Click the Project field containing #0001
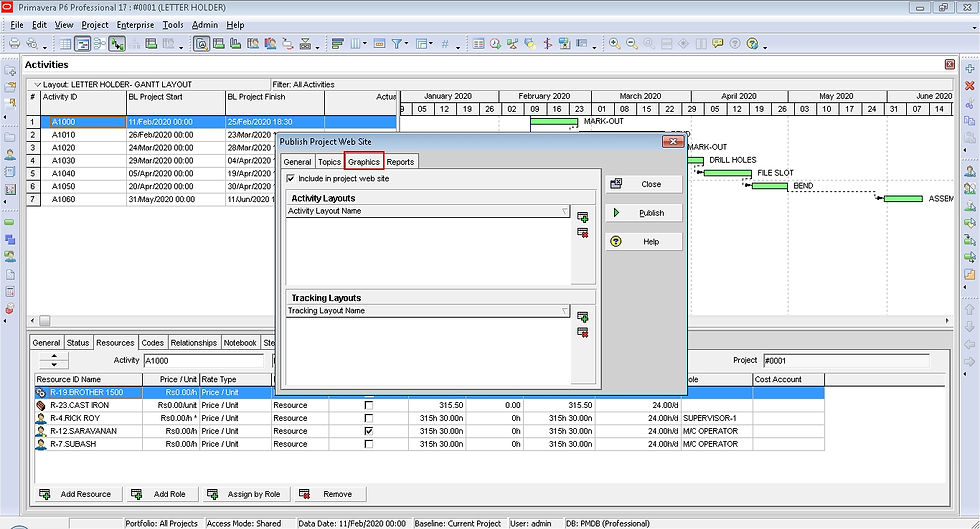 (846, 361)
